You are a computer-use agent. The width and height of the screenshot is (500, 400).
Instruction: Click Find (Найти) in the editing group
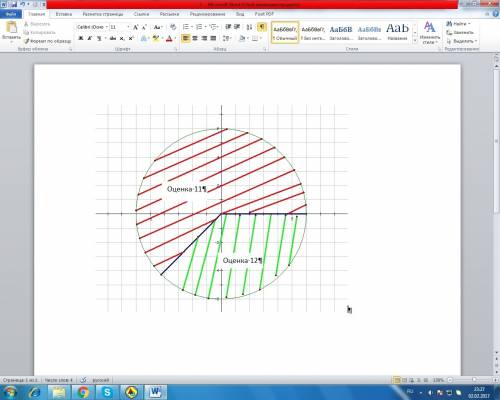tap(458, 24)
